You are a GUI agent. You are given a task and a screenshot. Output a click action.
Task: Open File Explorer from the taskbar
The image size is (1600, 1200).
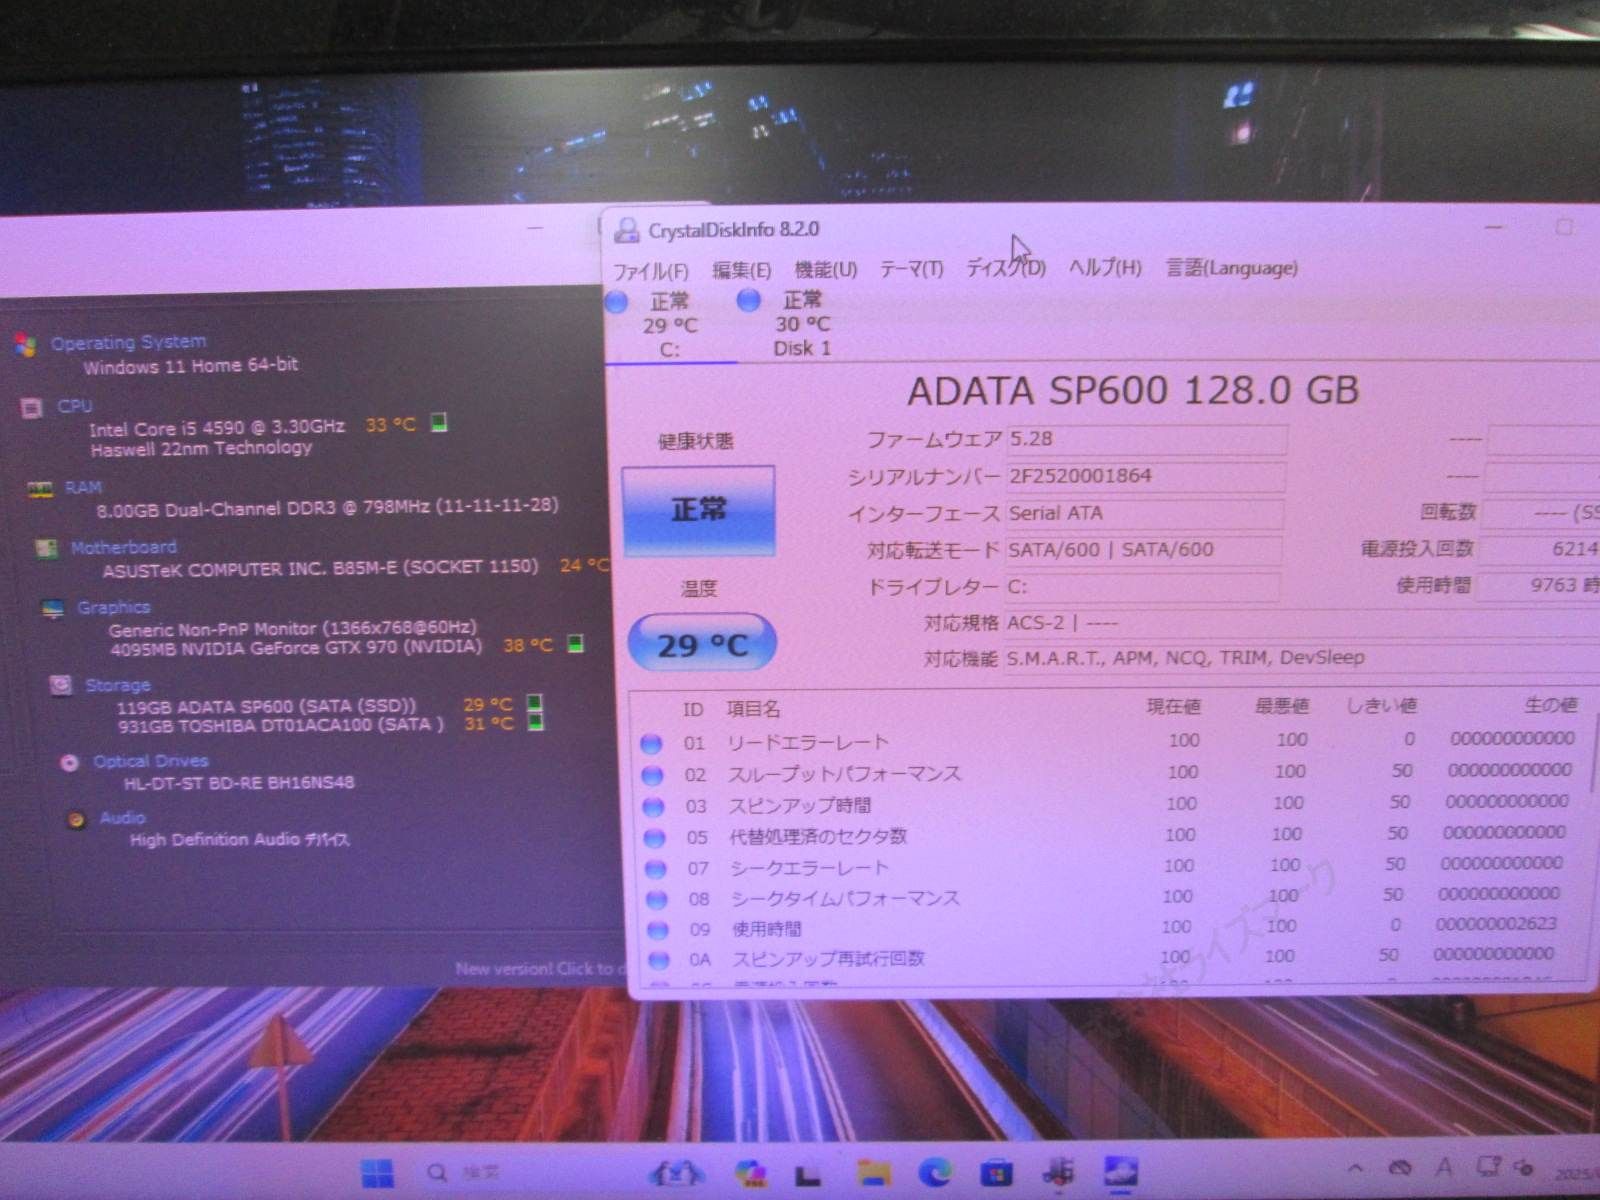pyautogui.click(x=873, y=1172)
